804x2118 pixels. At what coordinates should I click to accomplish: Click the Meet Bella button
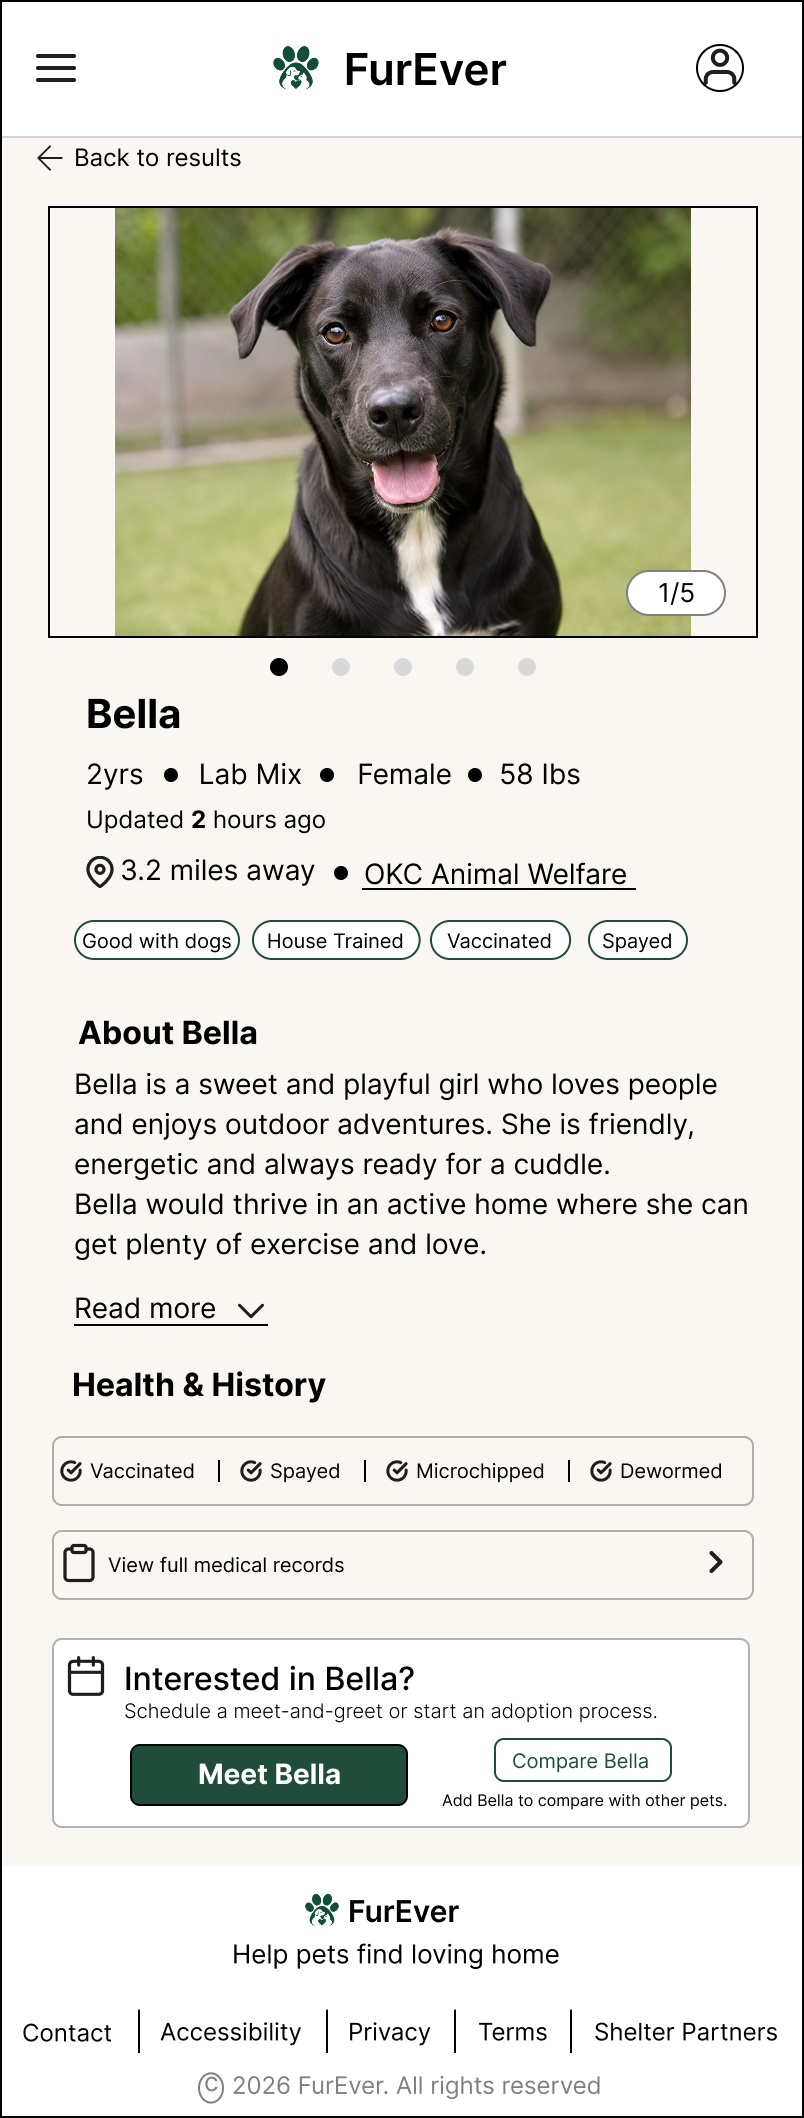coord(269,1775)
